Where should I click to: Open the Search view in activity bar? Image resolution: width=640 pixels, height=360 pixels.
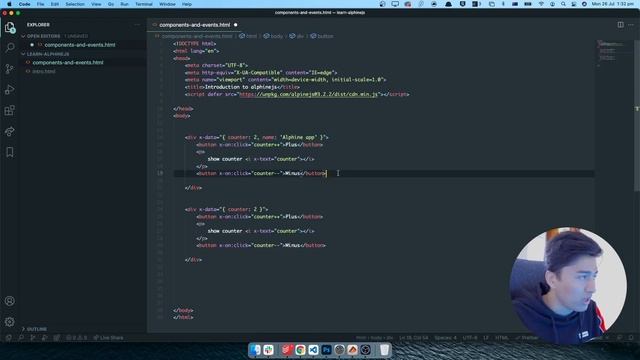[x=10, y=47]
